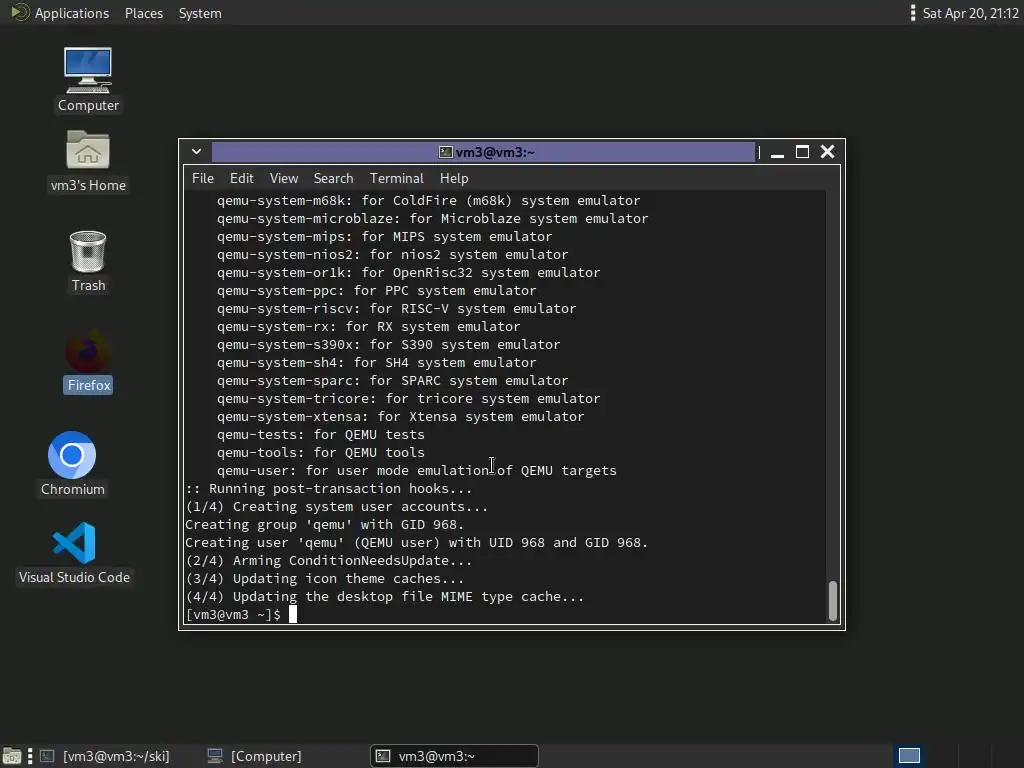Click the top panel three-dot handle

point(912,13)
